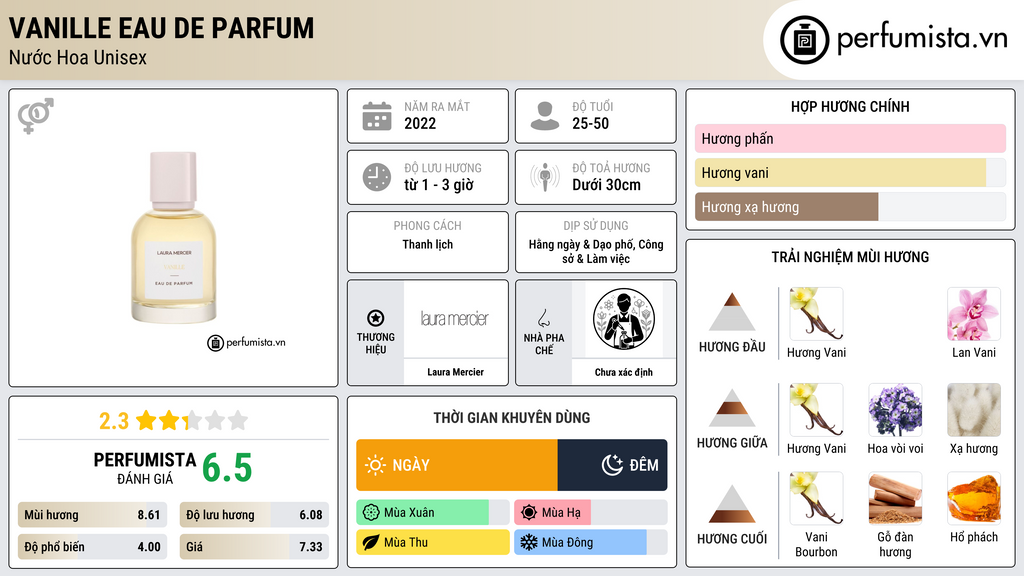Click the orange Ngày daytime segment

[456, 465]
